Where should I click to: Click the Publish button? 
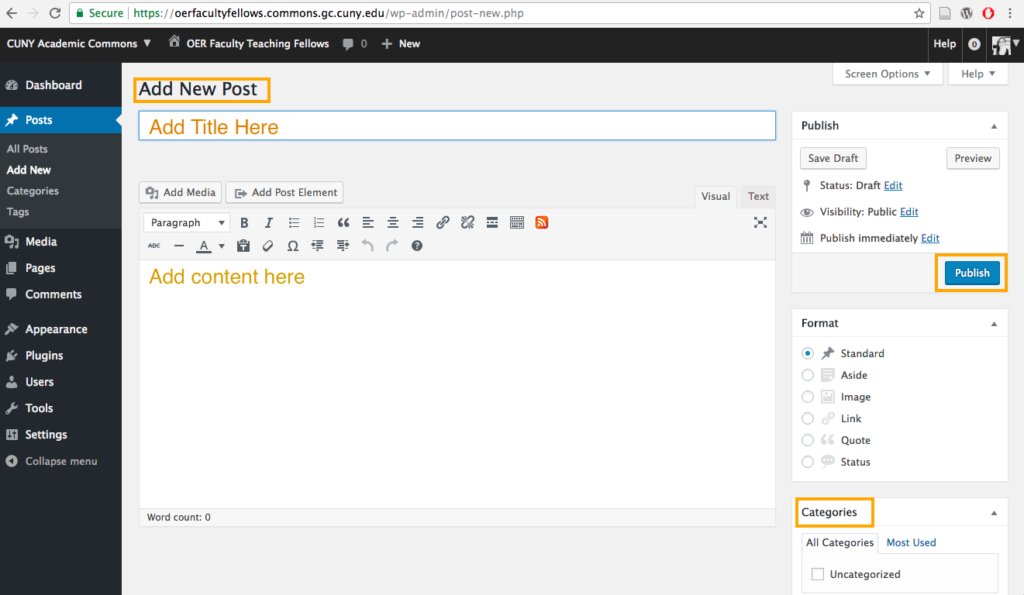[971, 272]
